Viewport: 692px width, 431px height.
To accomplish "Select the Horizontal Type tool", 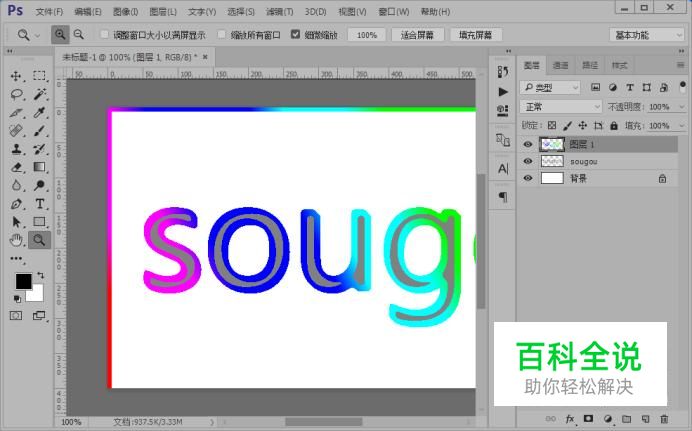I will (39, 204).
